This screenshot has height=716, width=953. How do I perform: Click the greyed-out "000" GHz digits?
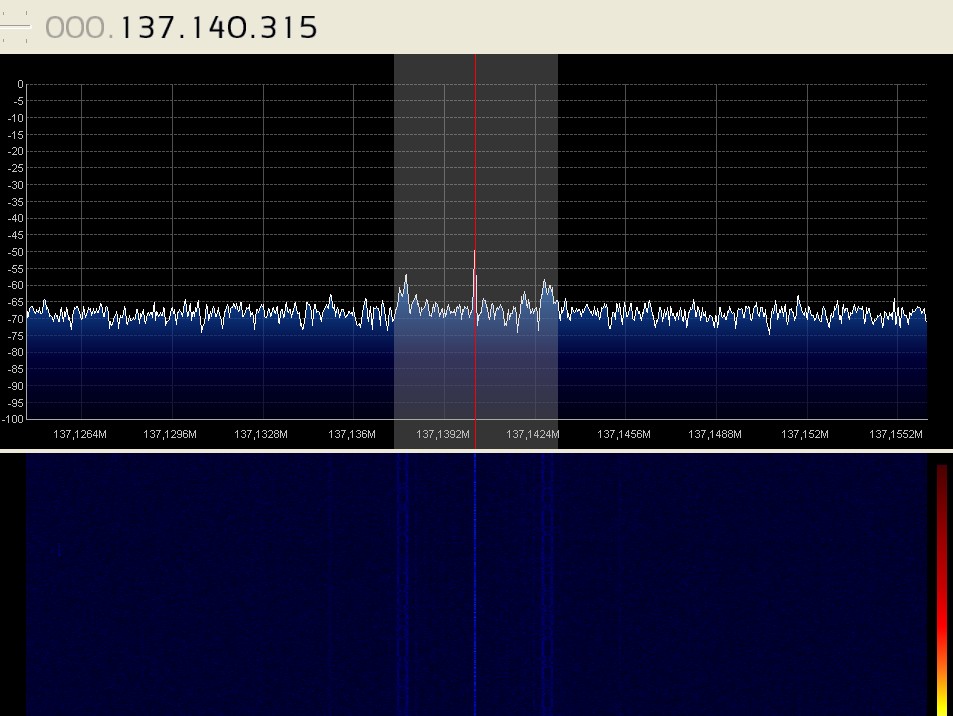(x=76, y=28)
